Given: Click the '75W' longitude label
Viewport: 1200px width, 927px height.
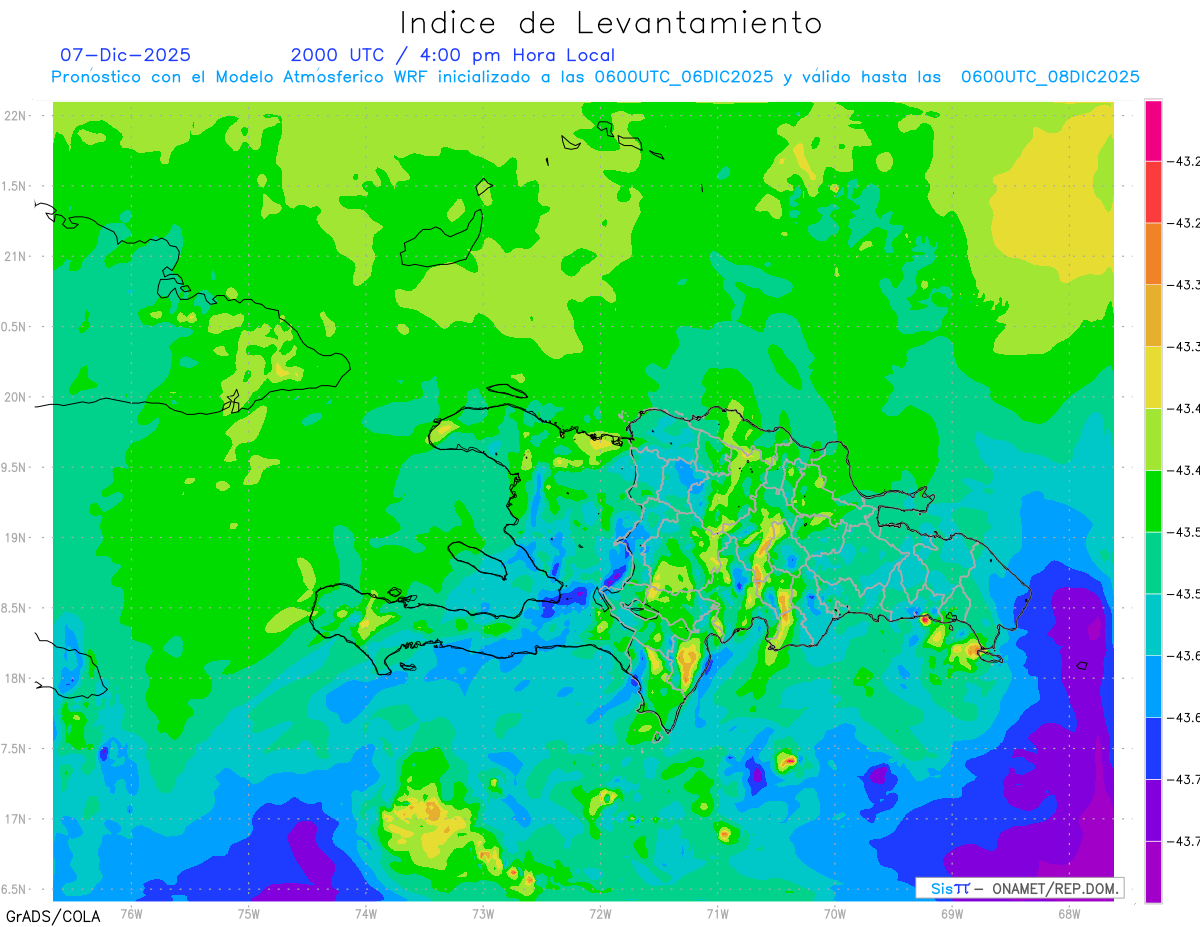Looking at the screenshot, I should (x=248, y=913).
